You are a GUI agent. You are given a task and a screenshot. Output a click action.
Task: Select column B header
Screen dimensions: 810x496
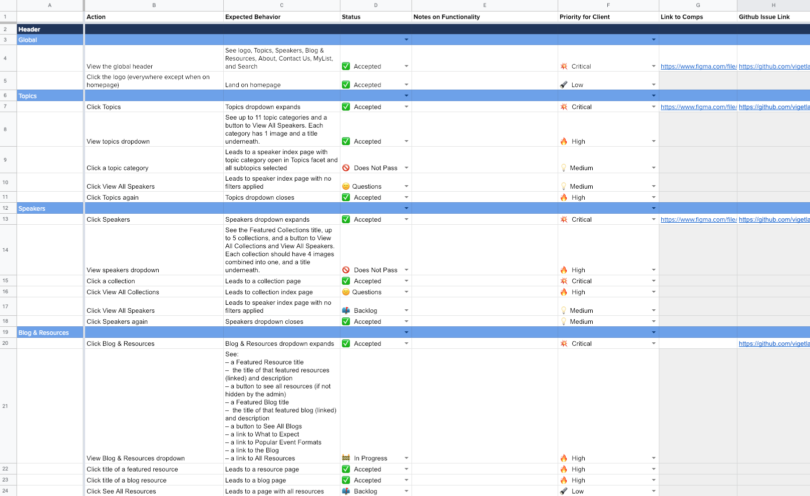click(x=154, y=5)
